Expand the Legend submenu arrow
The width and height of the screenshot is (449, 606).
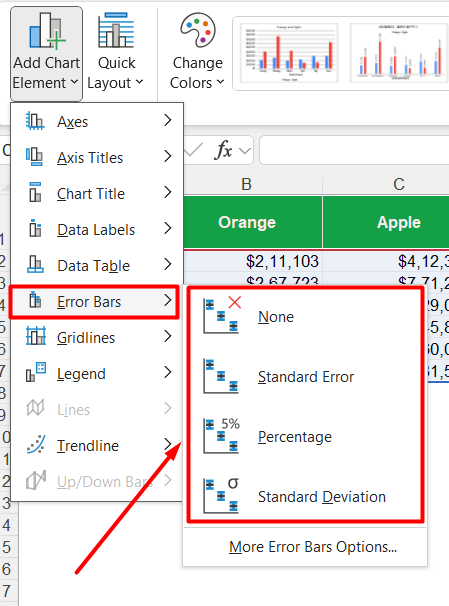pyautogui.click(x=168, y=372)
